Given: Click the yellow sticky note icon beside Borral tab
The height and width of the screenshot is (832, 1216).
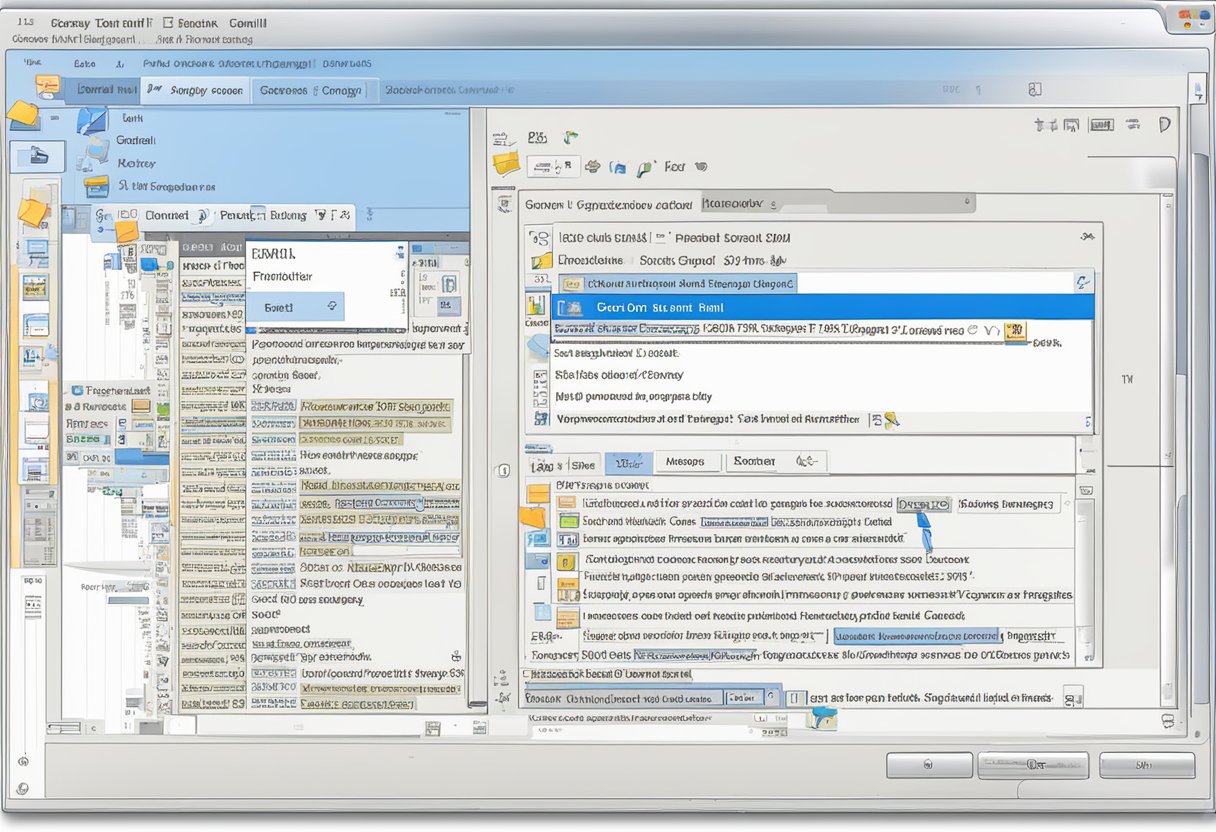Looking at the screenshot, I should [47, 87].
